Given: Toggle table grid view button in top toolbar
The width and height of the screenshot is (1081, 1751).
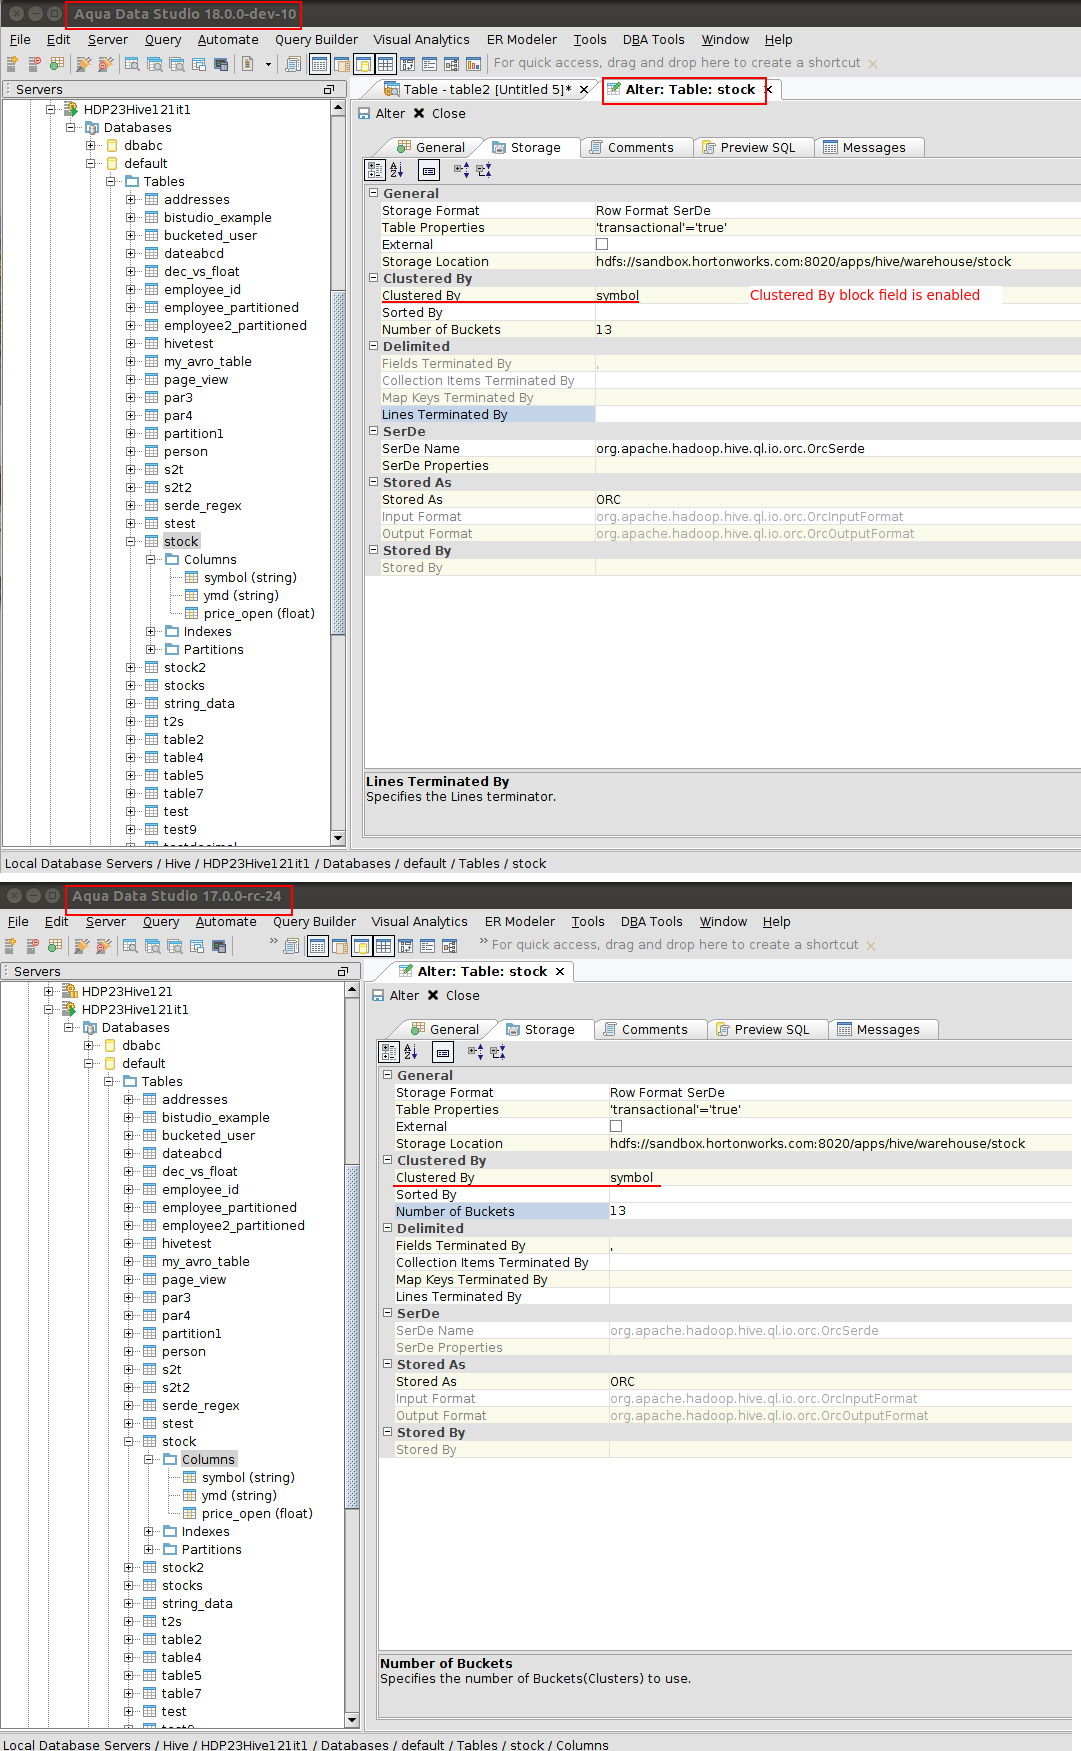Looking at the screenshot, I should click(x=385, y=63).
